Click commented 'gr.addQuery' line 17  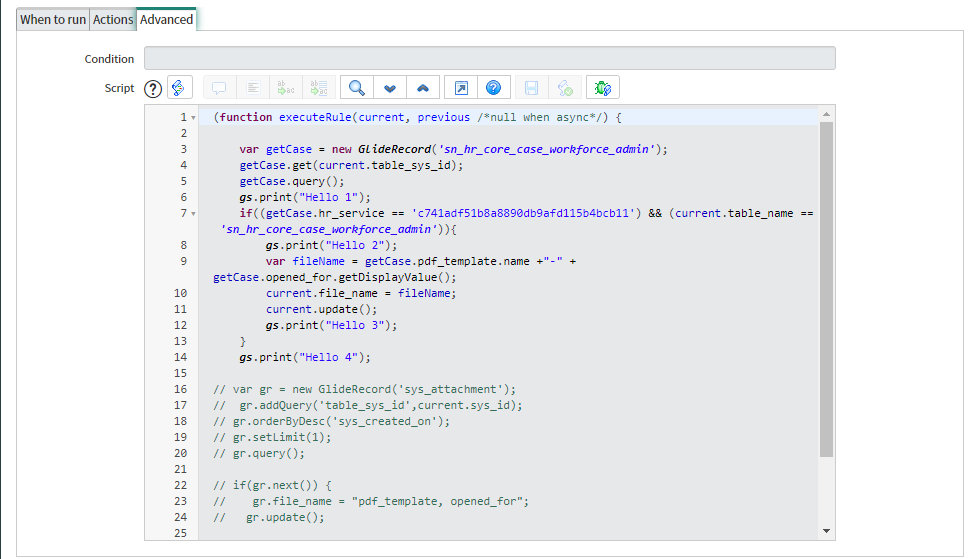pos(368,406)
